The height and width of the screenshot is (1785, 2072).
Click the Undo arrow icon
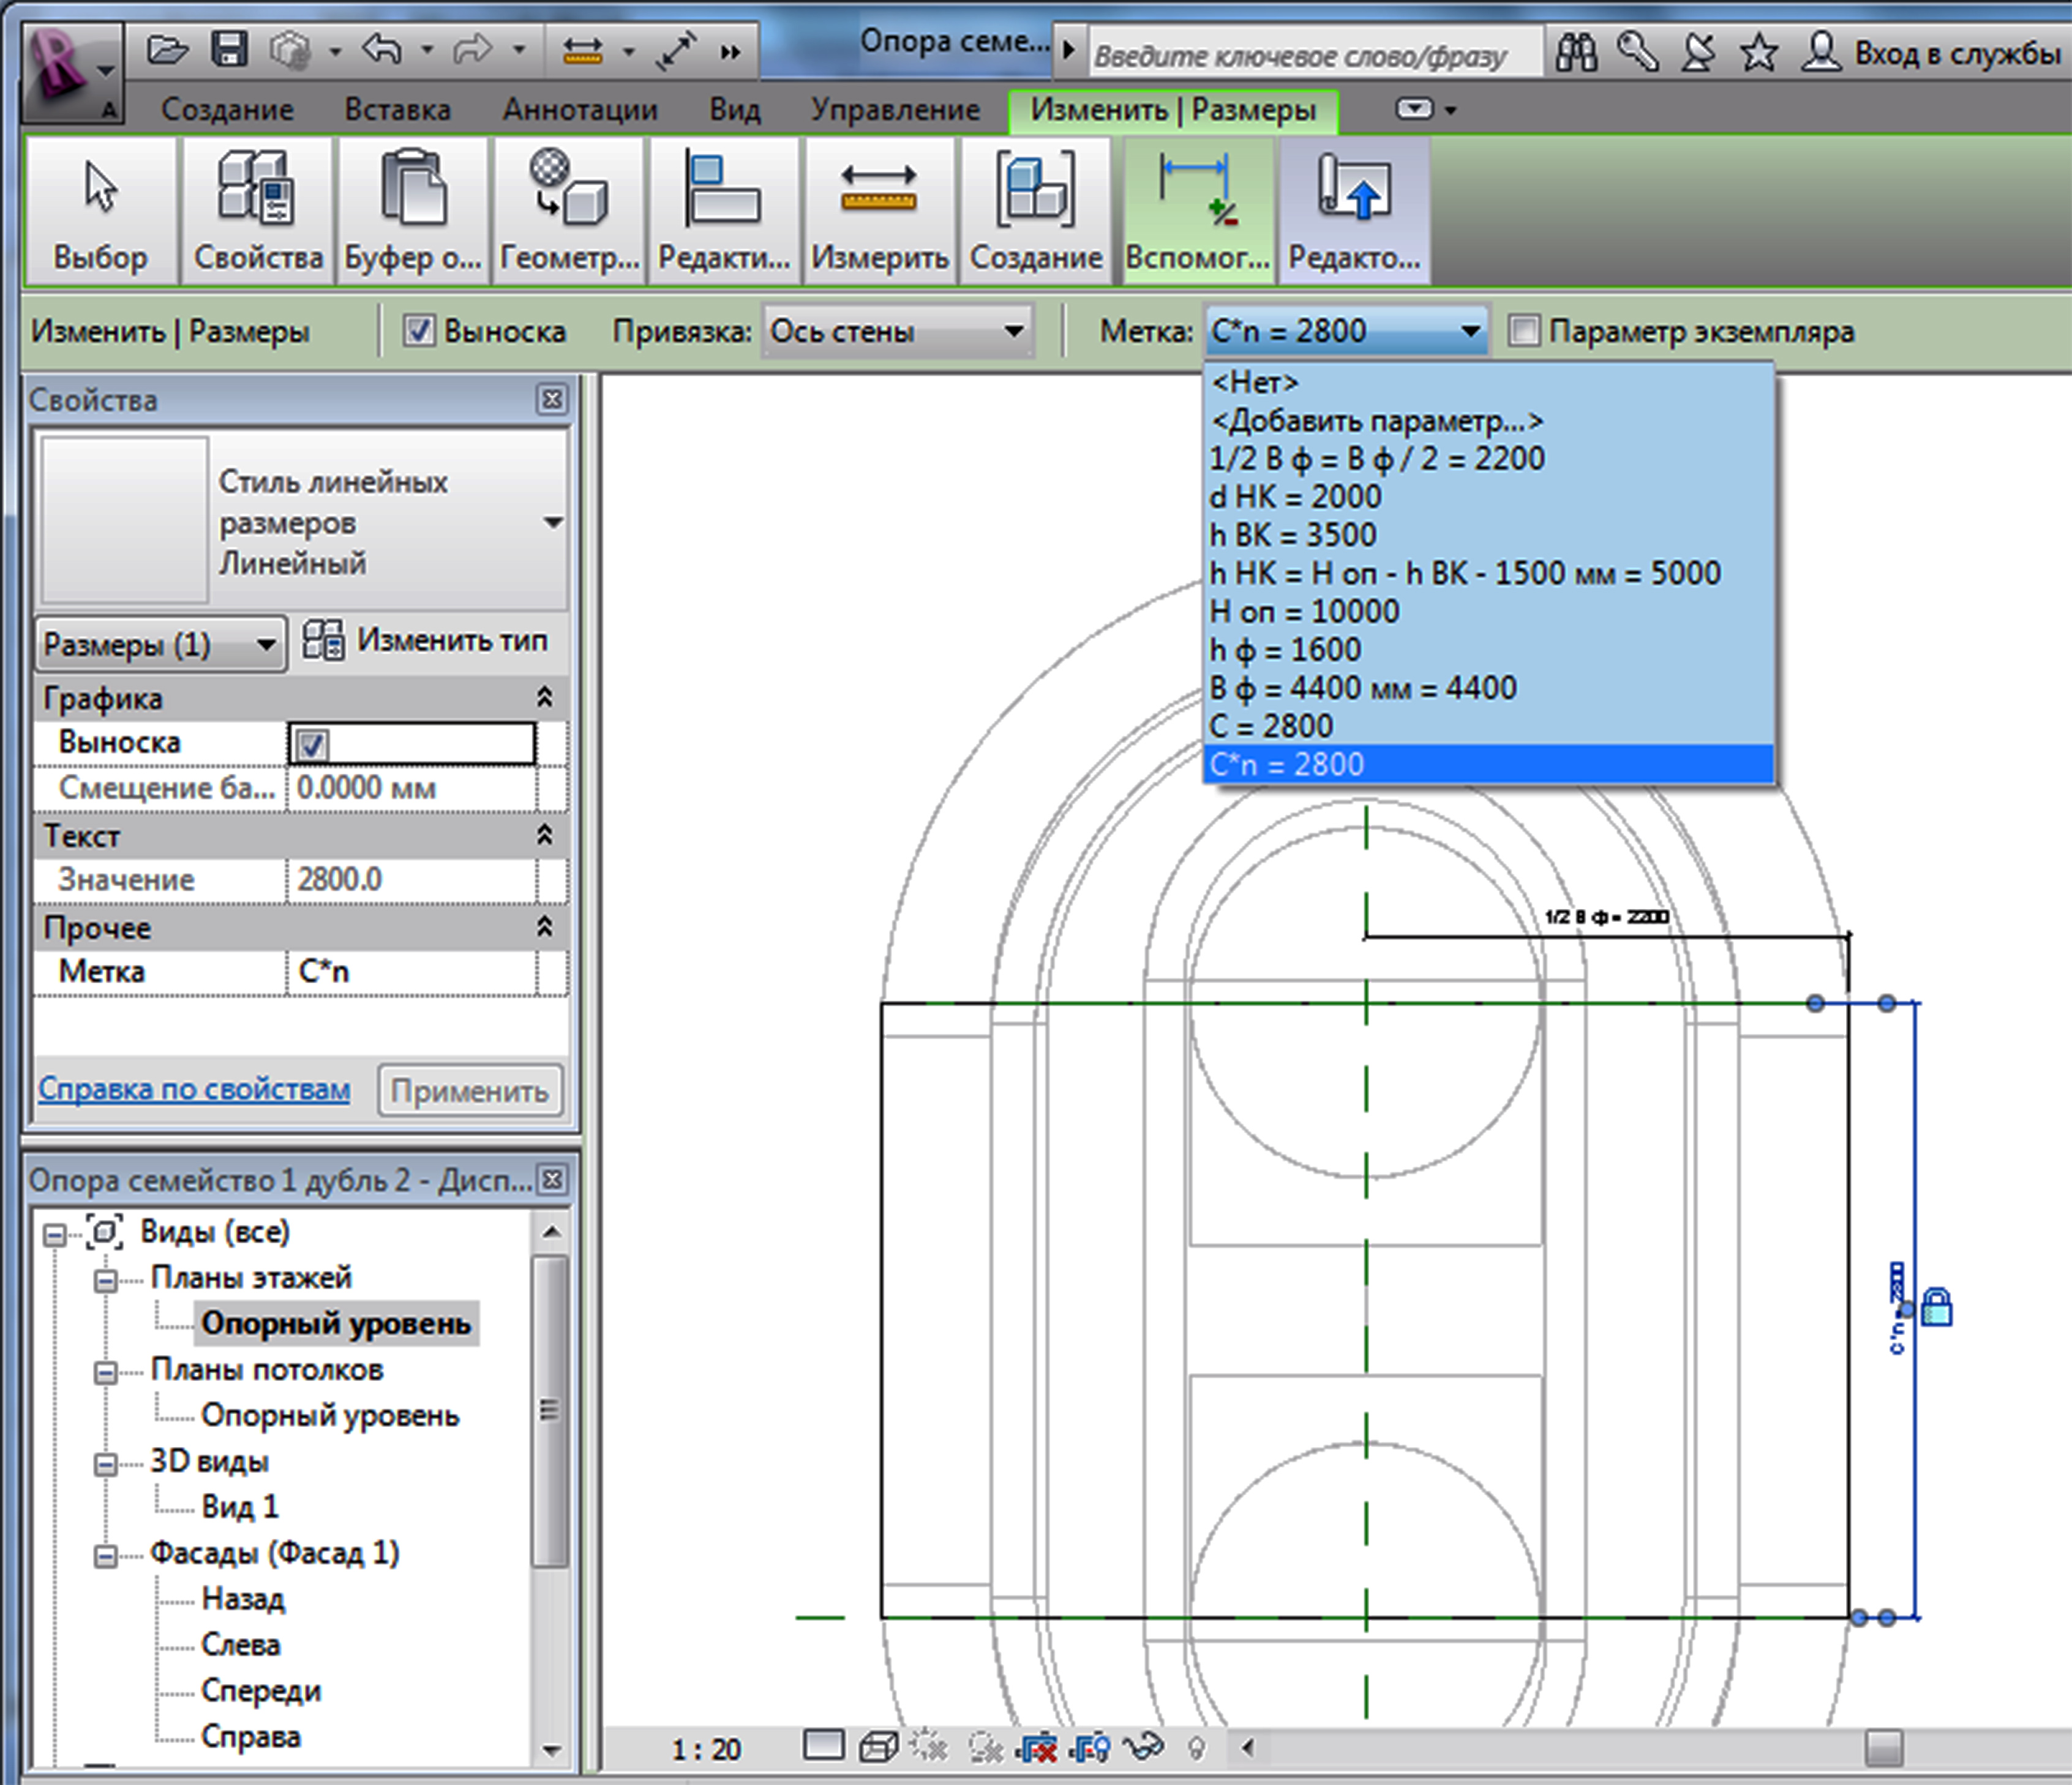383,48
